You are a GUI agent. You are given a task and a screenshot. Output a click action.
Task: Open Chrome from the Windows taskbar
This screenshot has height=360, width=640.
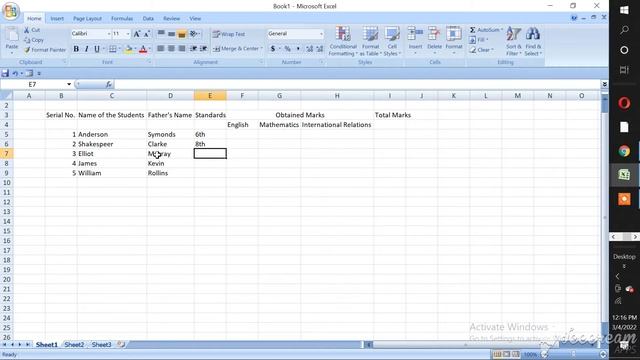624,151
